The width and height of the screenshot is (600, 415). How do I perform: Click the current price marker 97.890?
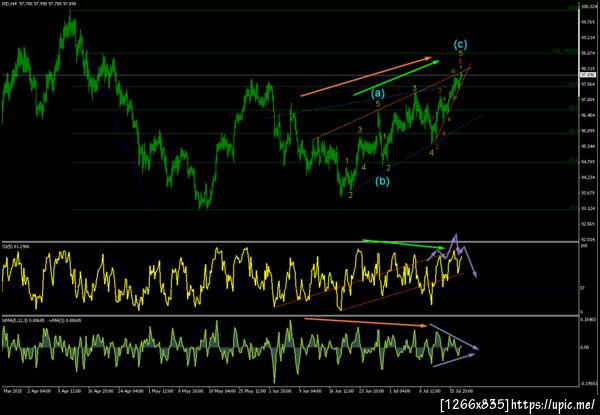coord(587,75)
